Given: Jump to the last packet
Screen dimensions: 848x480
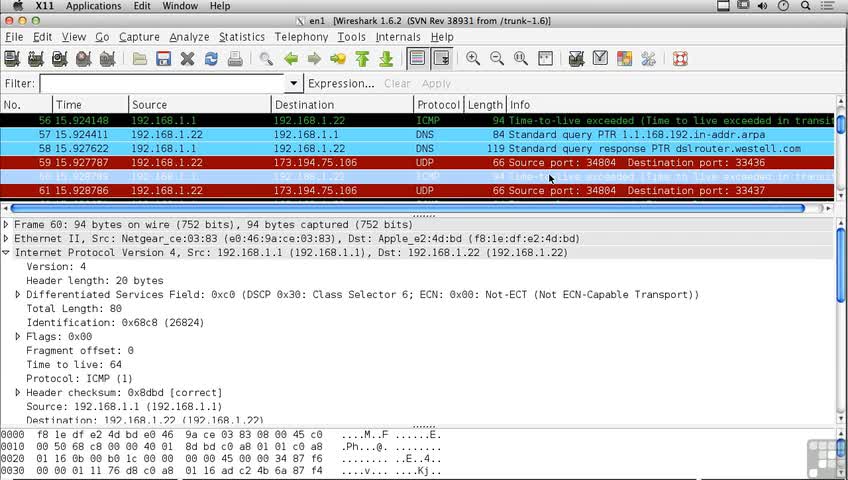Looking at the screenshot, I should (x=386, y=58).
